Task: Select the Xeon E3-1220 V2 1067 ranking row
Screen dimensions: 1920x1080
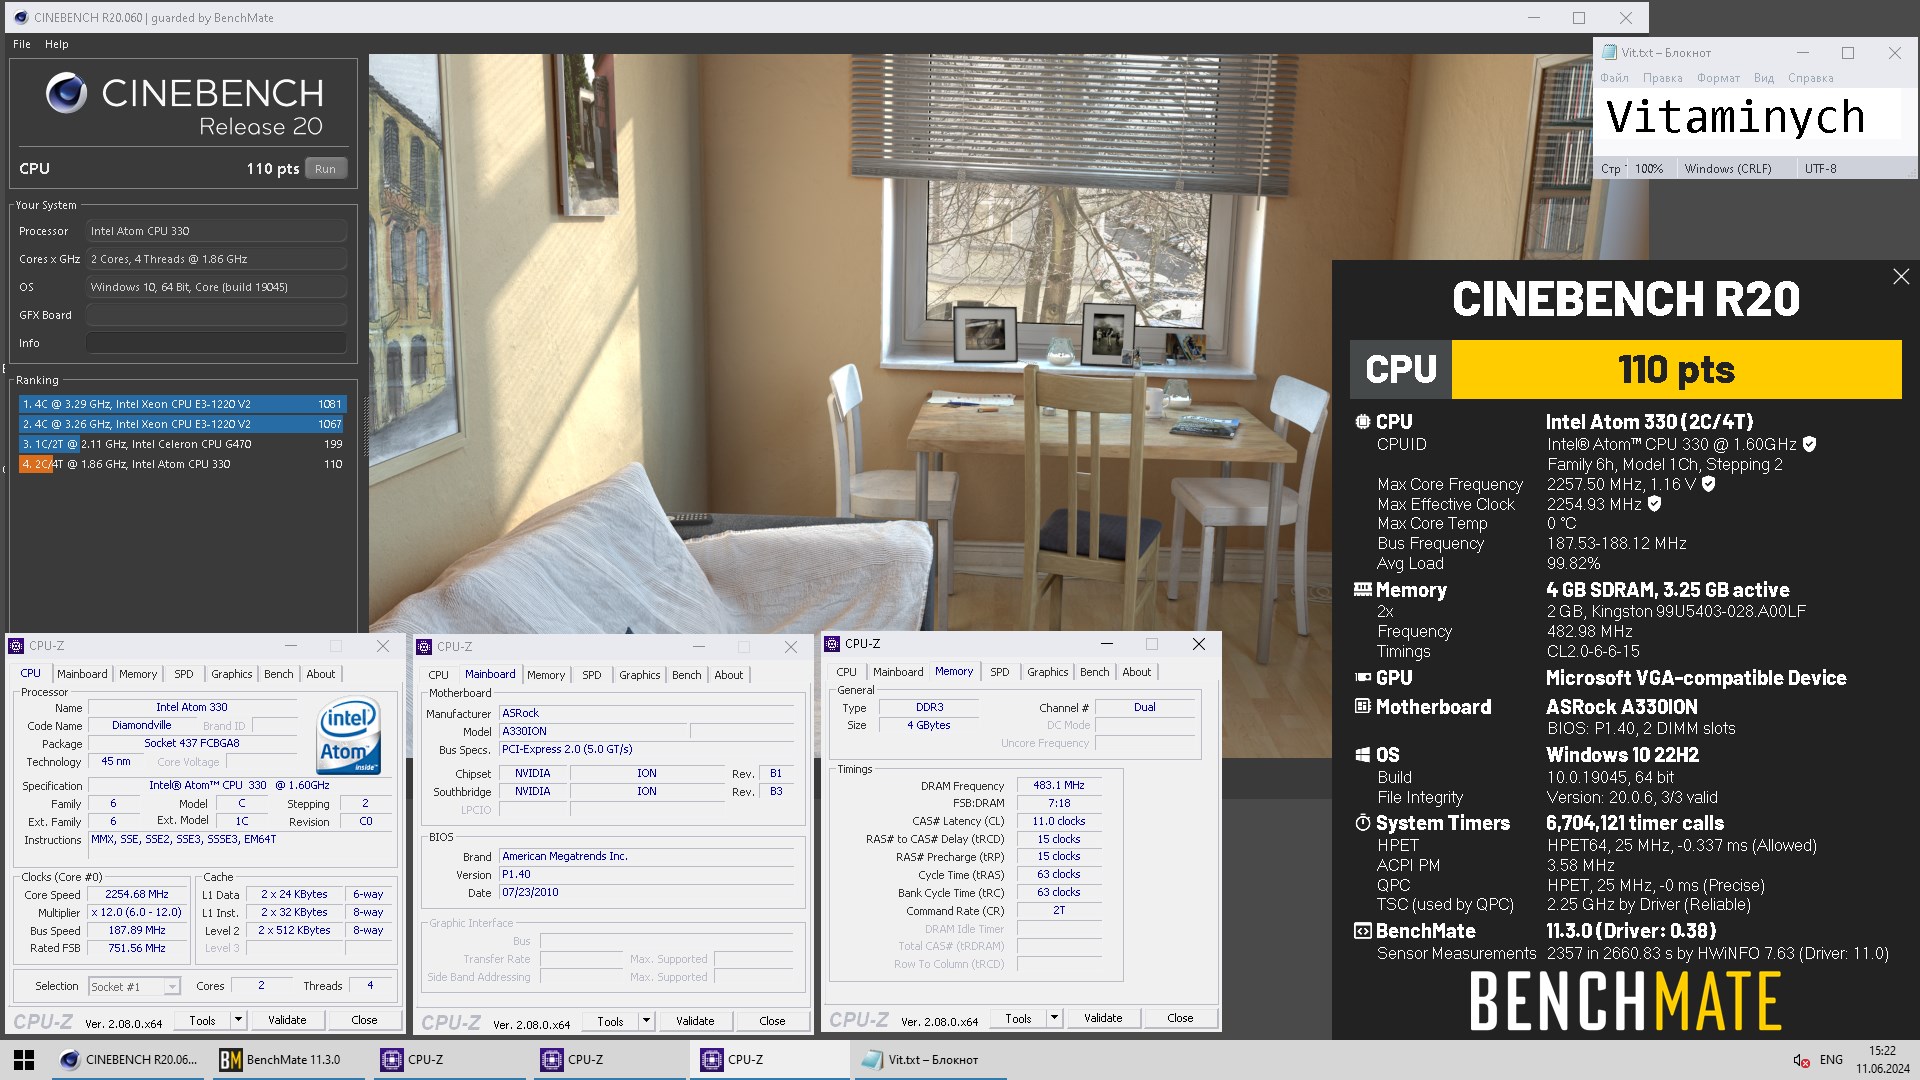Action: 183,424
